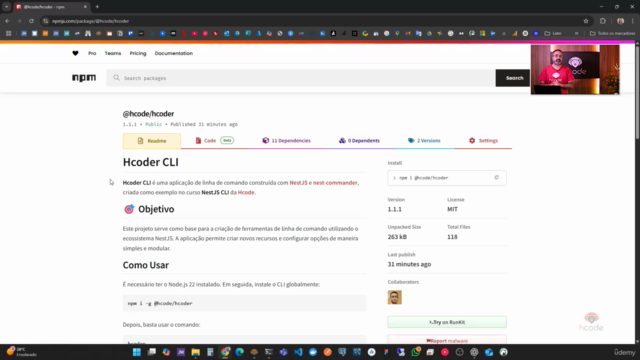Click the MIT license value
Screen dimensions: 640x360
[452, 209]
